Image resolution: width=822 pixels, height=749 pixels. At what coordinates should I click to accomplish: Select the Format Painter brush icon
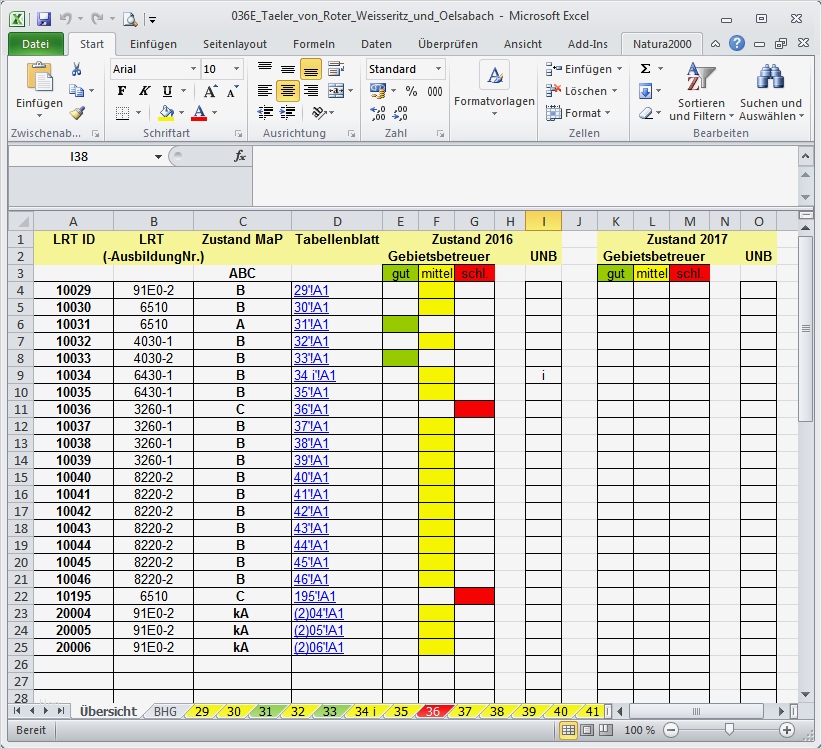click(76, 113)
